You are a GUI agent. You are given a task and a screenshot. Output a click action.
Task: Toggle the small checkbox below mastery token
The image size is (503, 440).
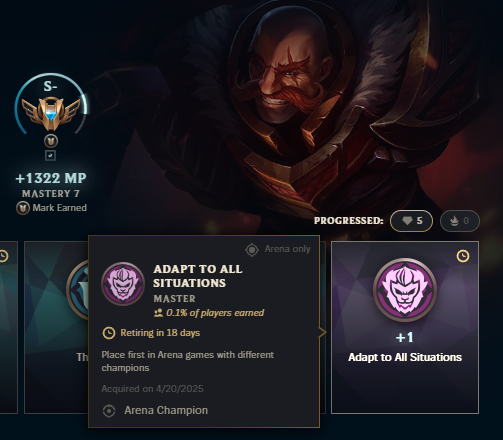(51, 155)
